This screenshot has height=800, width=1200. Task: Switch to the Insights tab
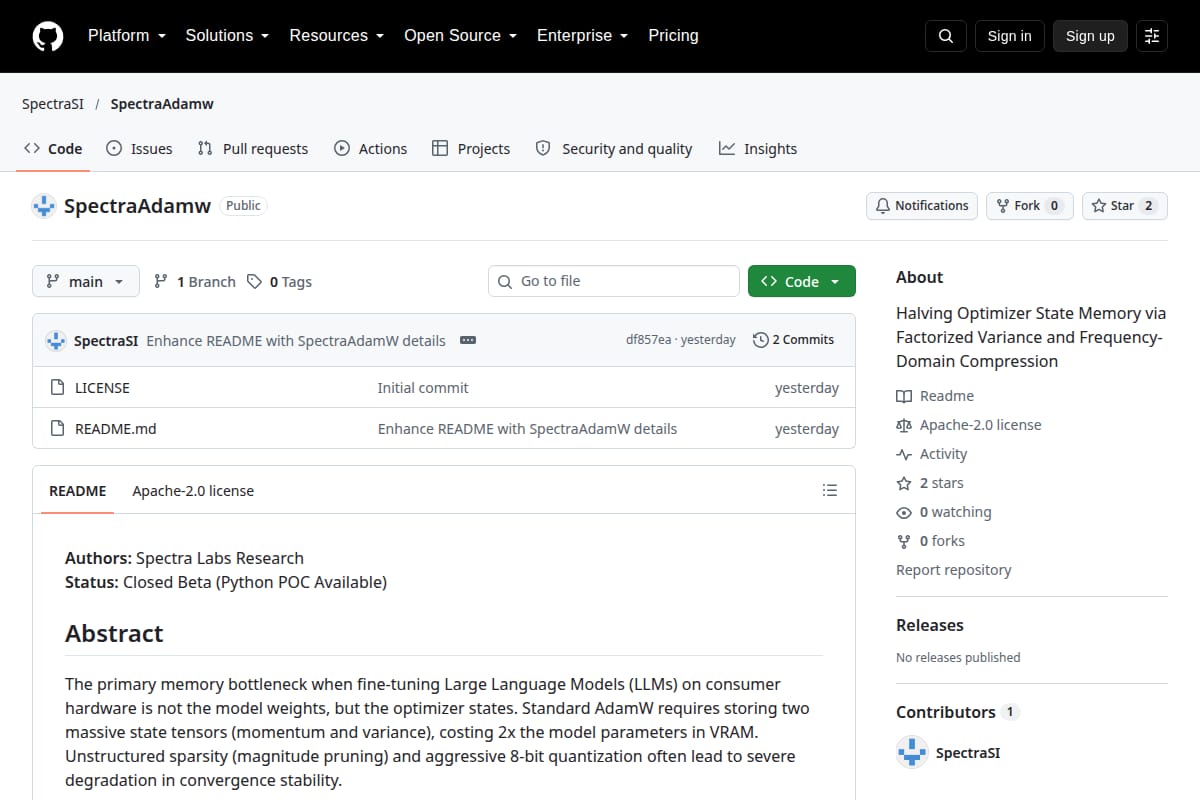point(758,149)
